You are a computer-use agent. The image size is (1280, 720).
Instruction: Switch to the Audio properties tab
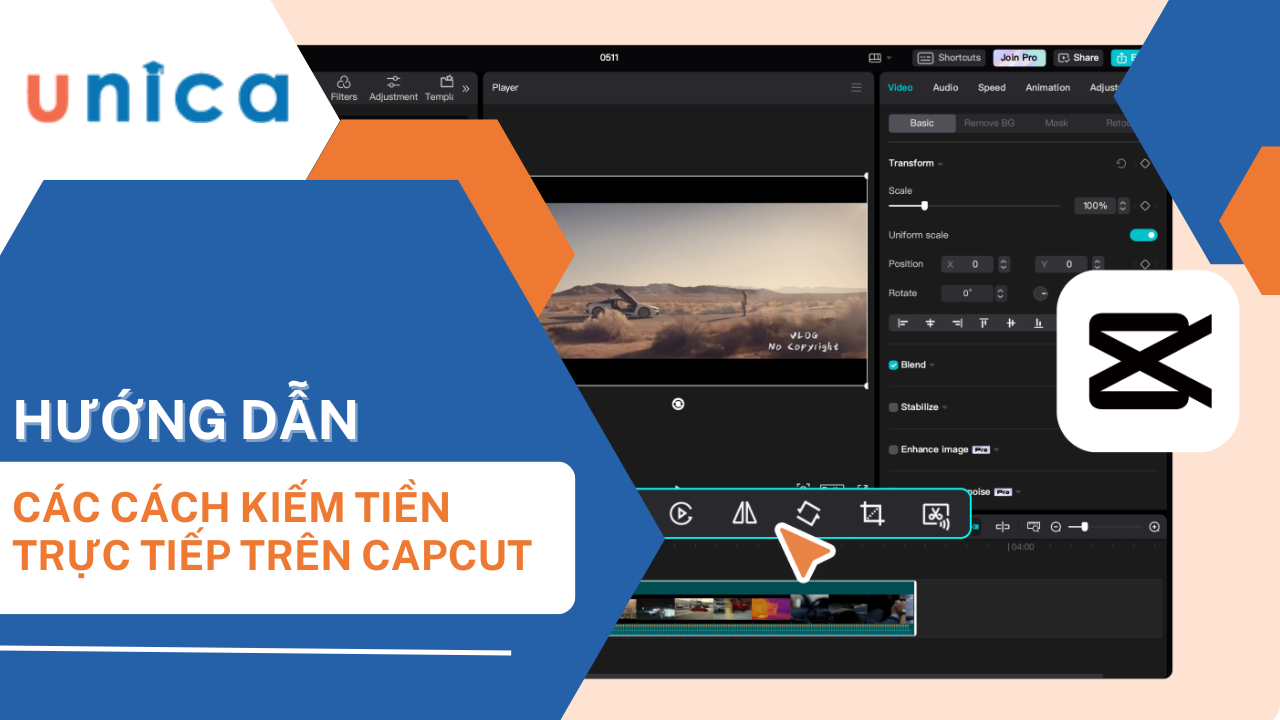point(945,88)
